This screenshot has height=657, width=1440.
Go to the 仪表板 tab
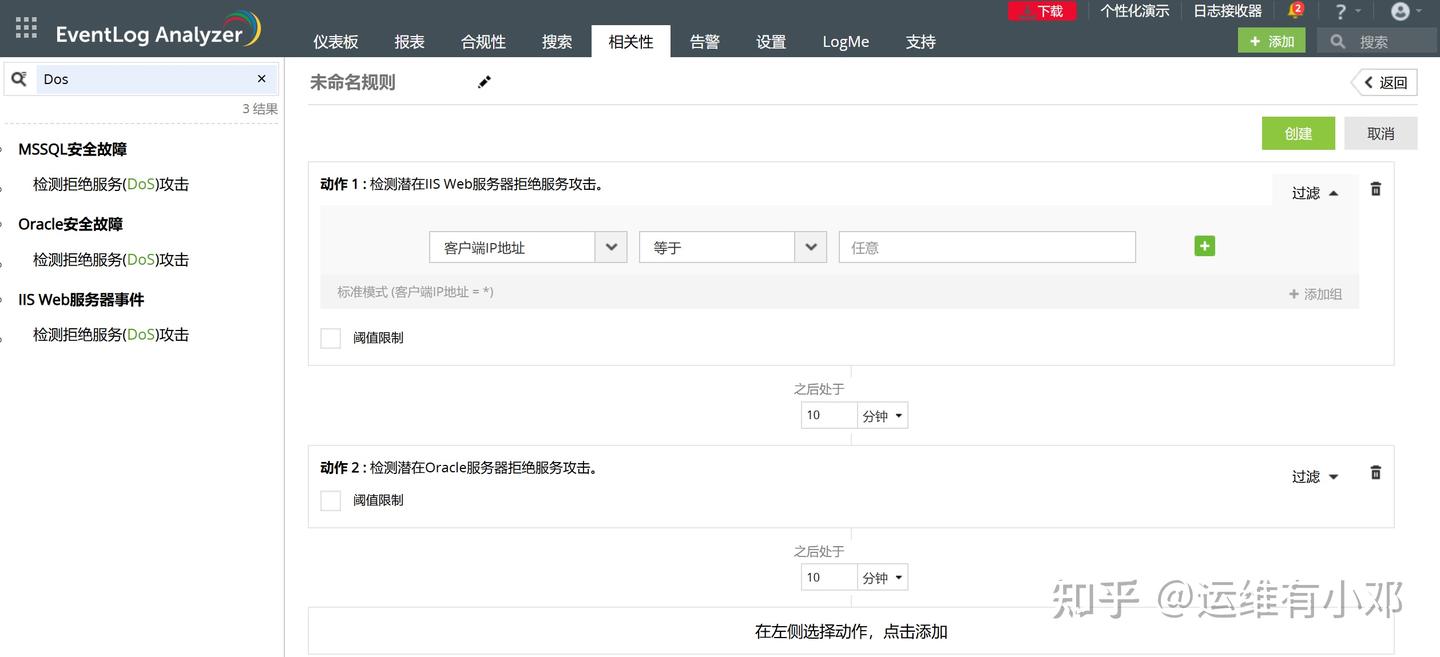pyautogui.click(x=336, y=42)
